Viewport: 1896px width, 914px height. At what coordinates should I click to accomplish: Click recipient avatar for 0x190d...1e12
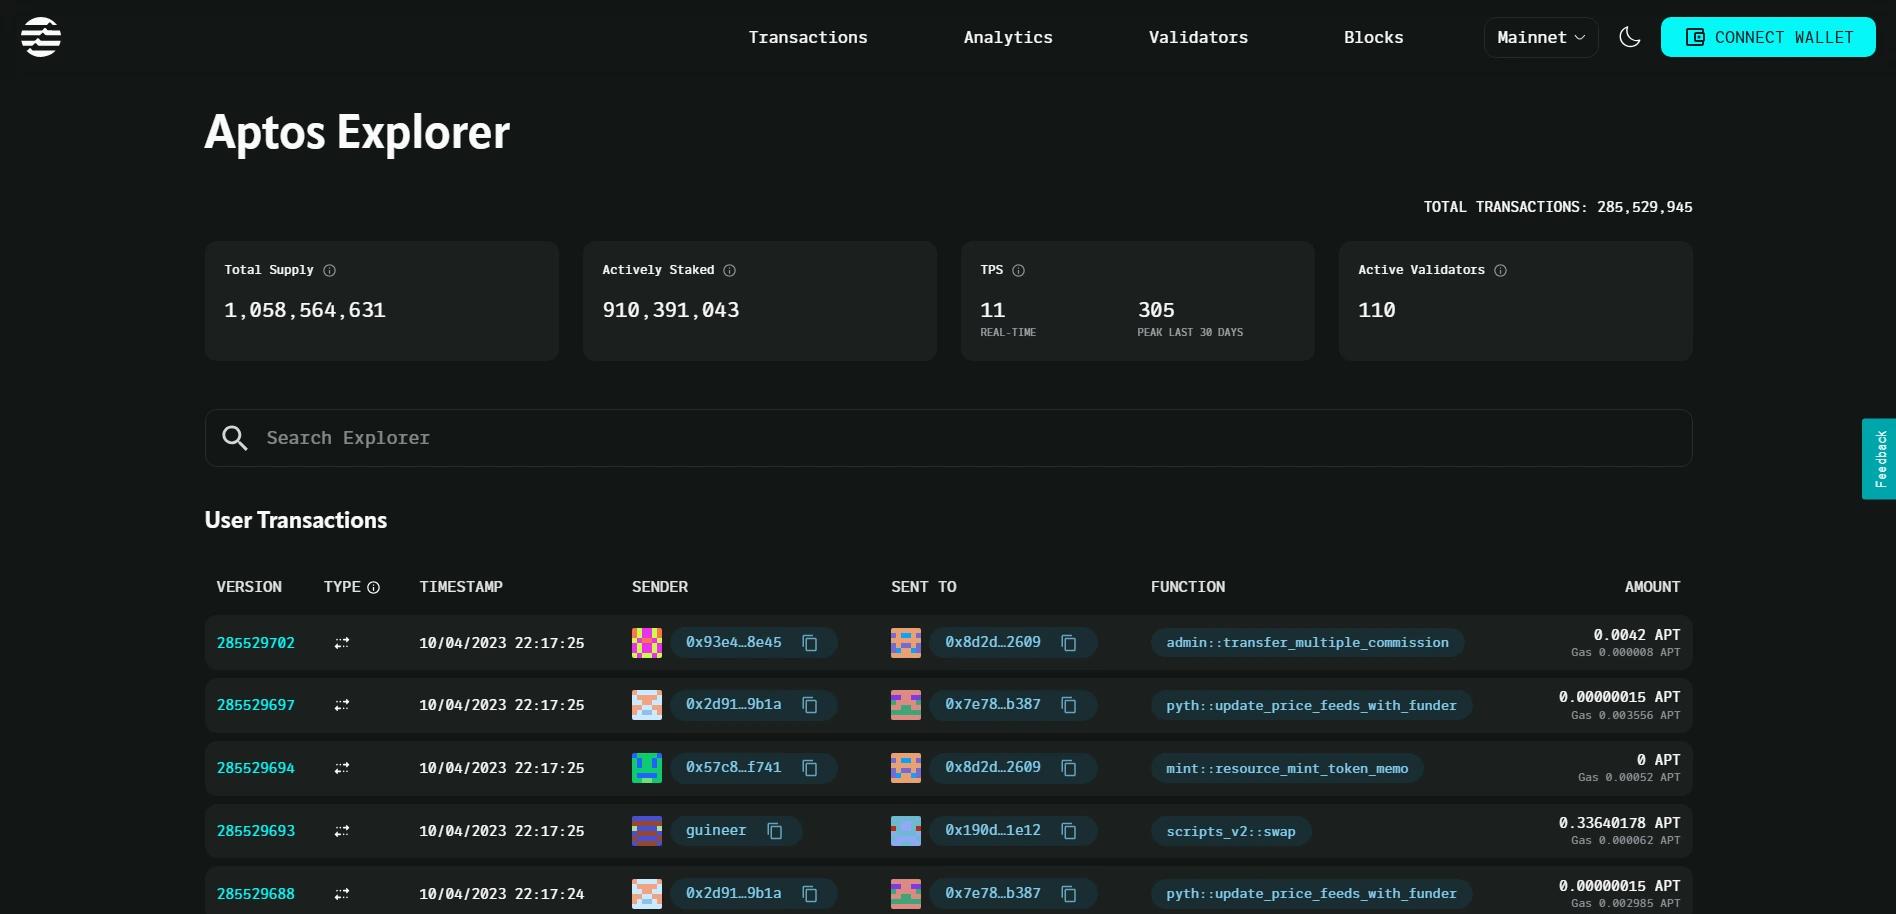tap(906, 831)
